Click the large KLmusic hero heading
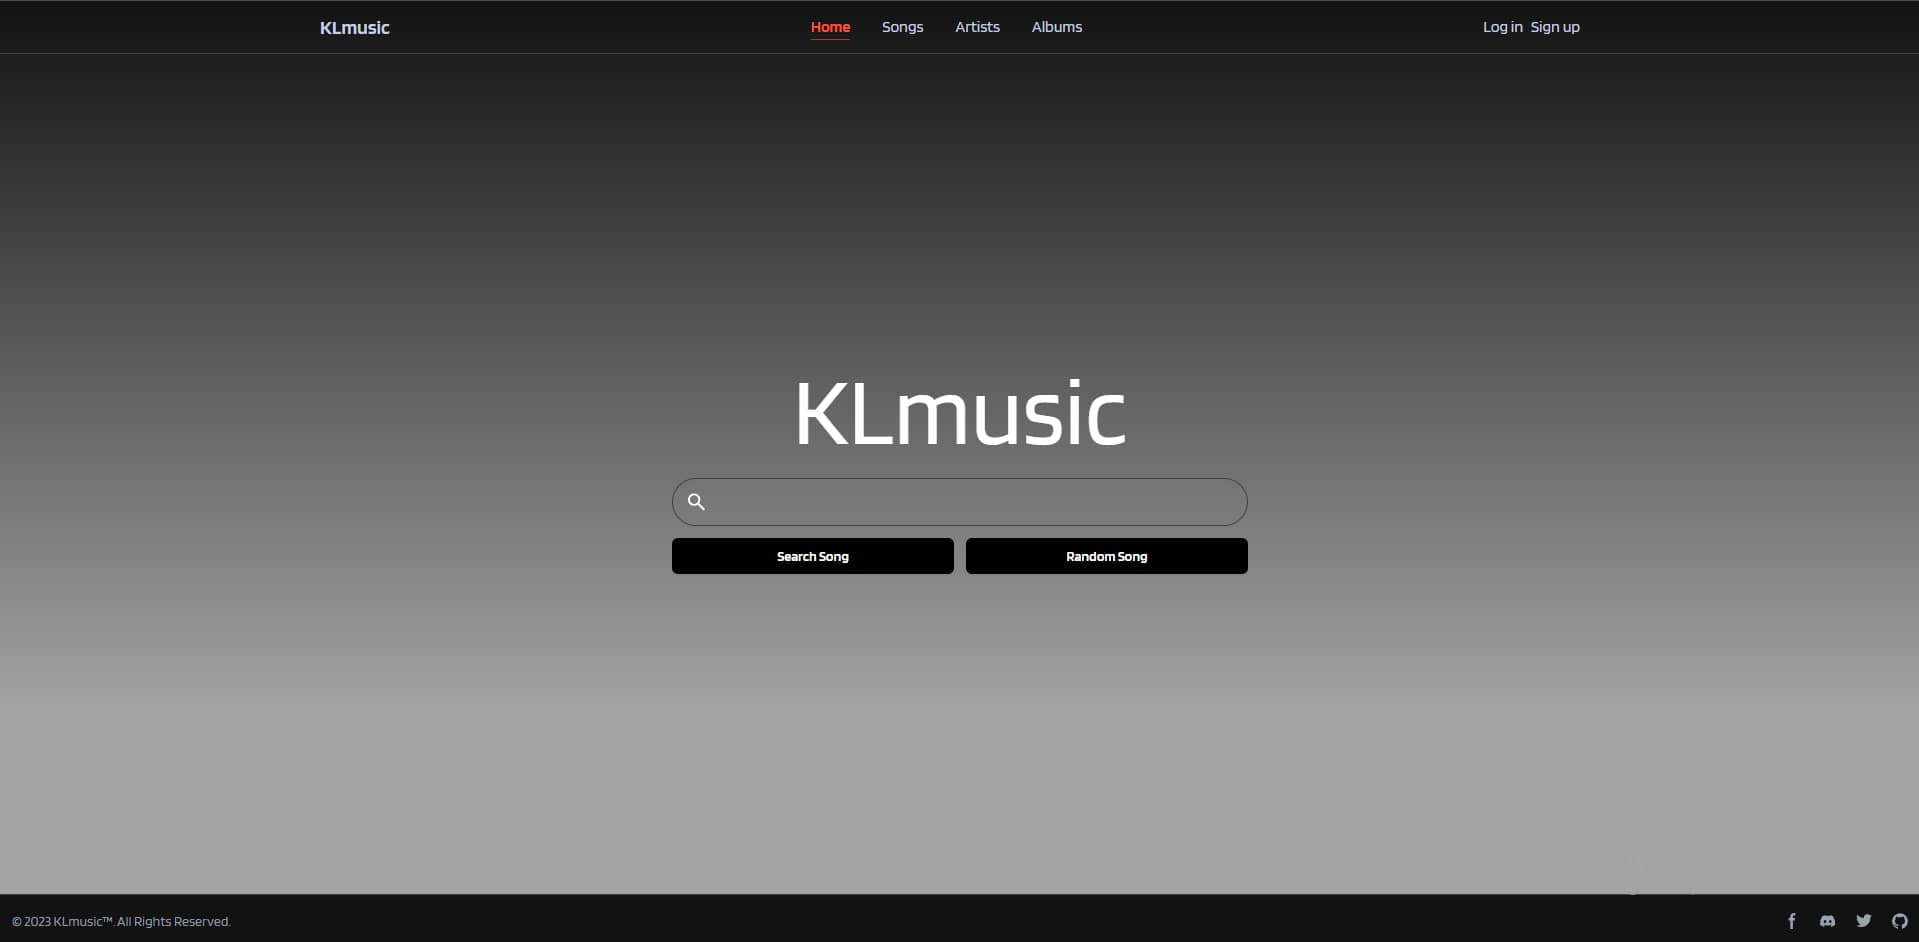 click(x=959, y=412)
